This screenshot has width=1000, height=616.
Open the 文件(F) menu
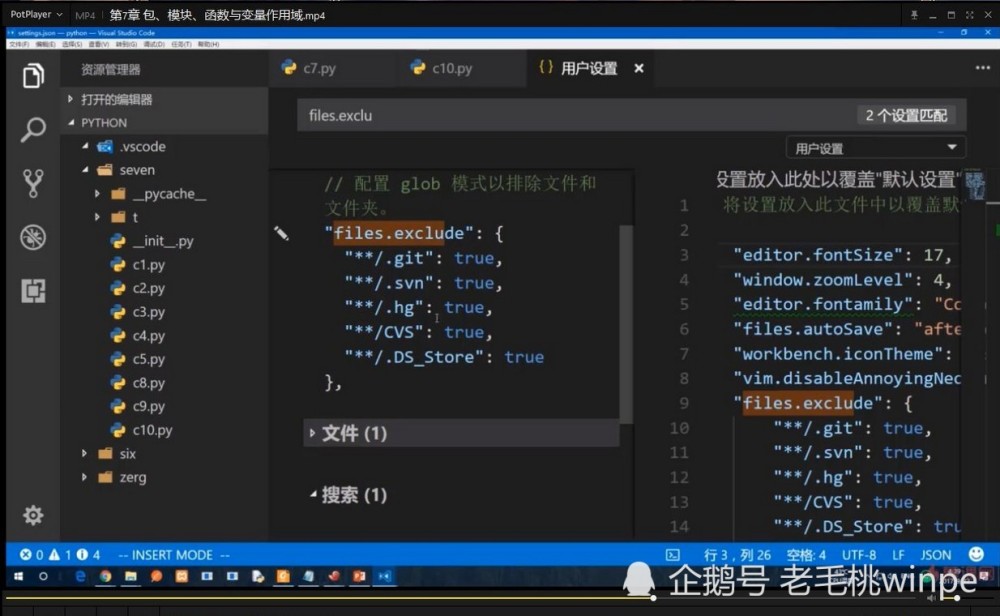[19, 44]
